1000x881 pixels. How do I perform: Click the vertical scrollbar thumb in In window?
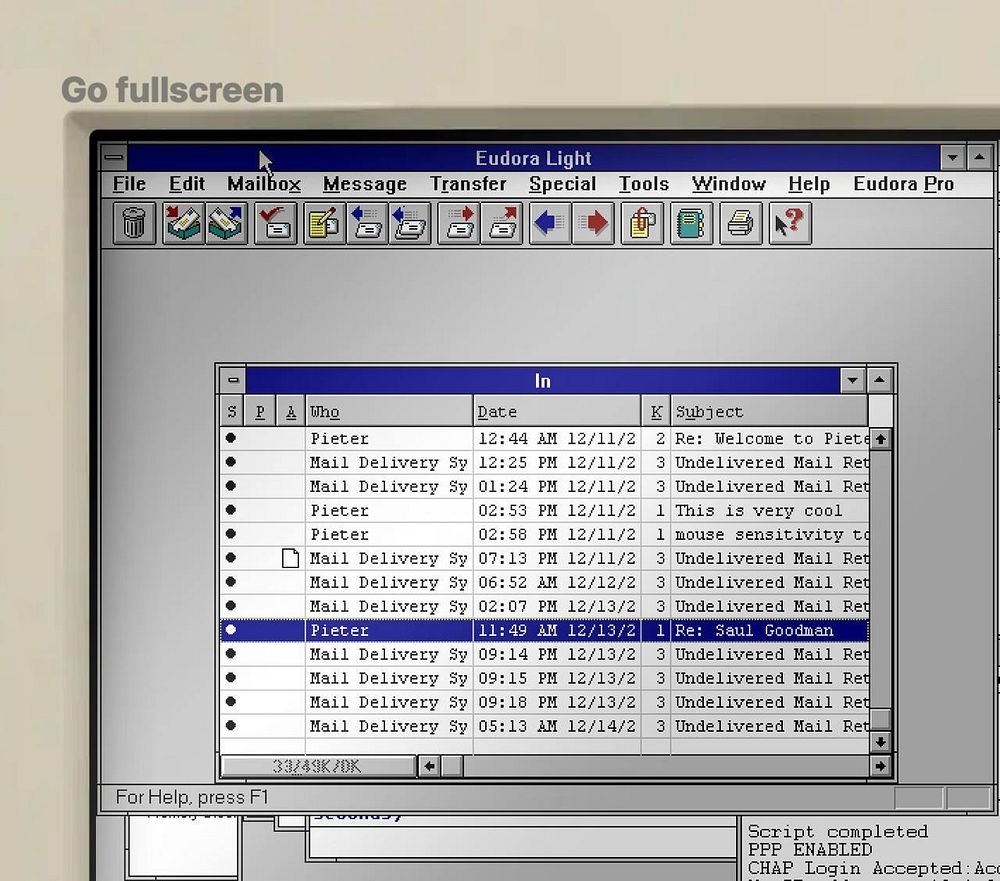point(881,719)
